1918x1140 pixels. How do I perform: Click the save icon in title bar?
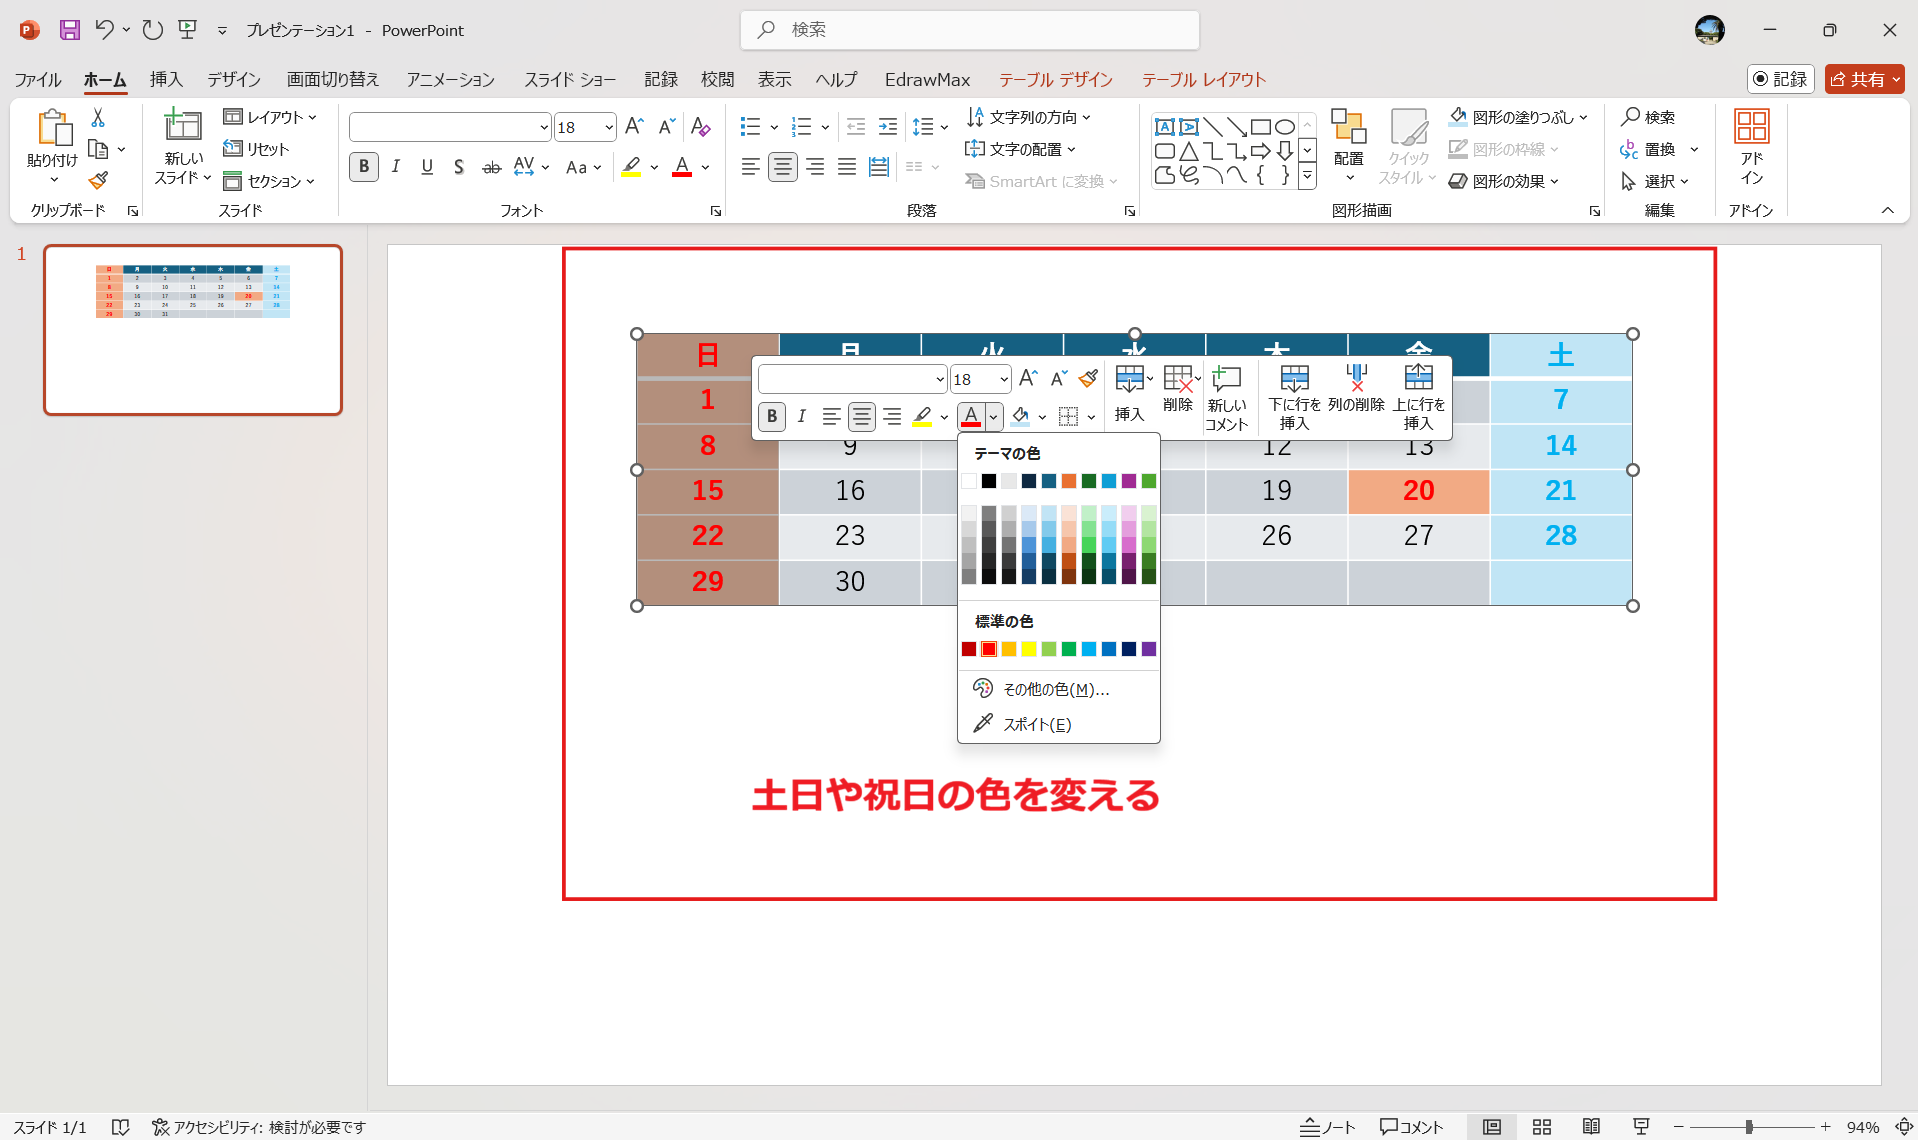(69, 30)
